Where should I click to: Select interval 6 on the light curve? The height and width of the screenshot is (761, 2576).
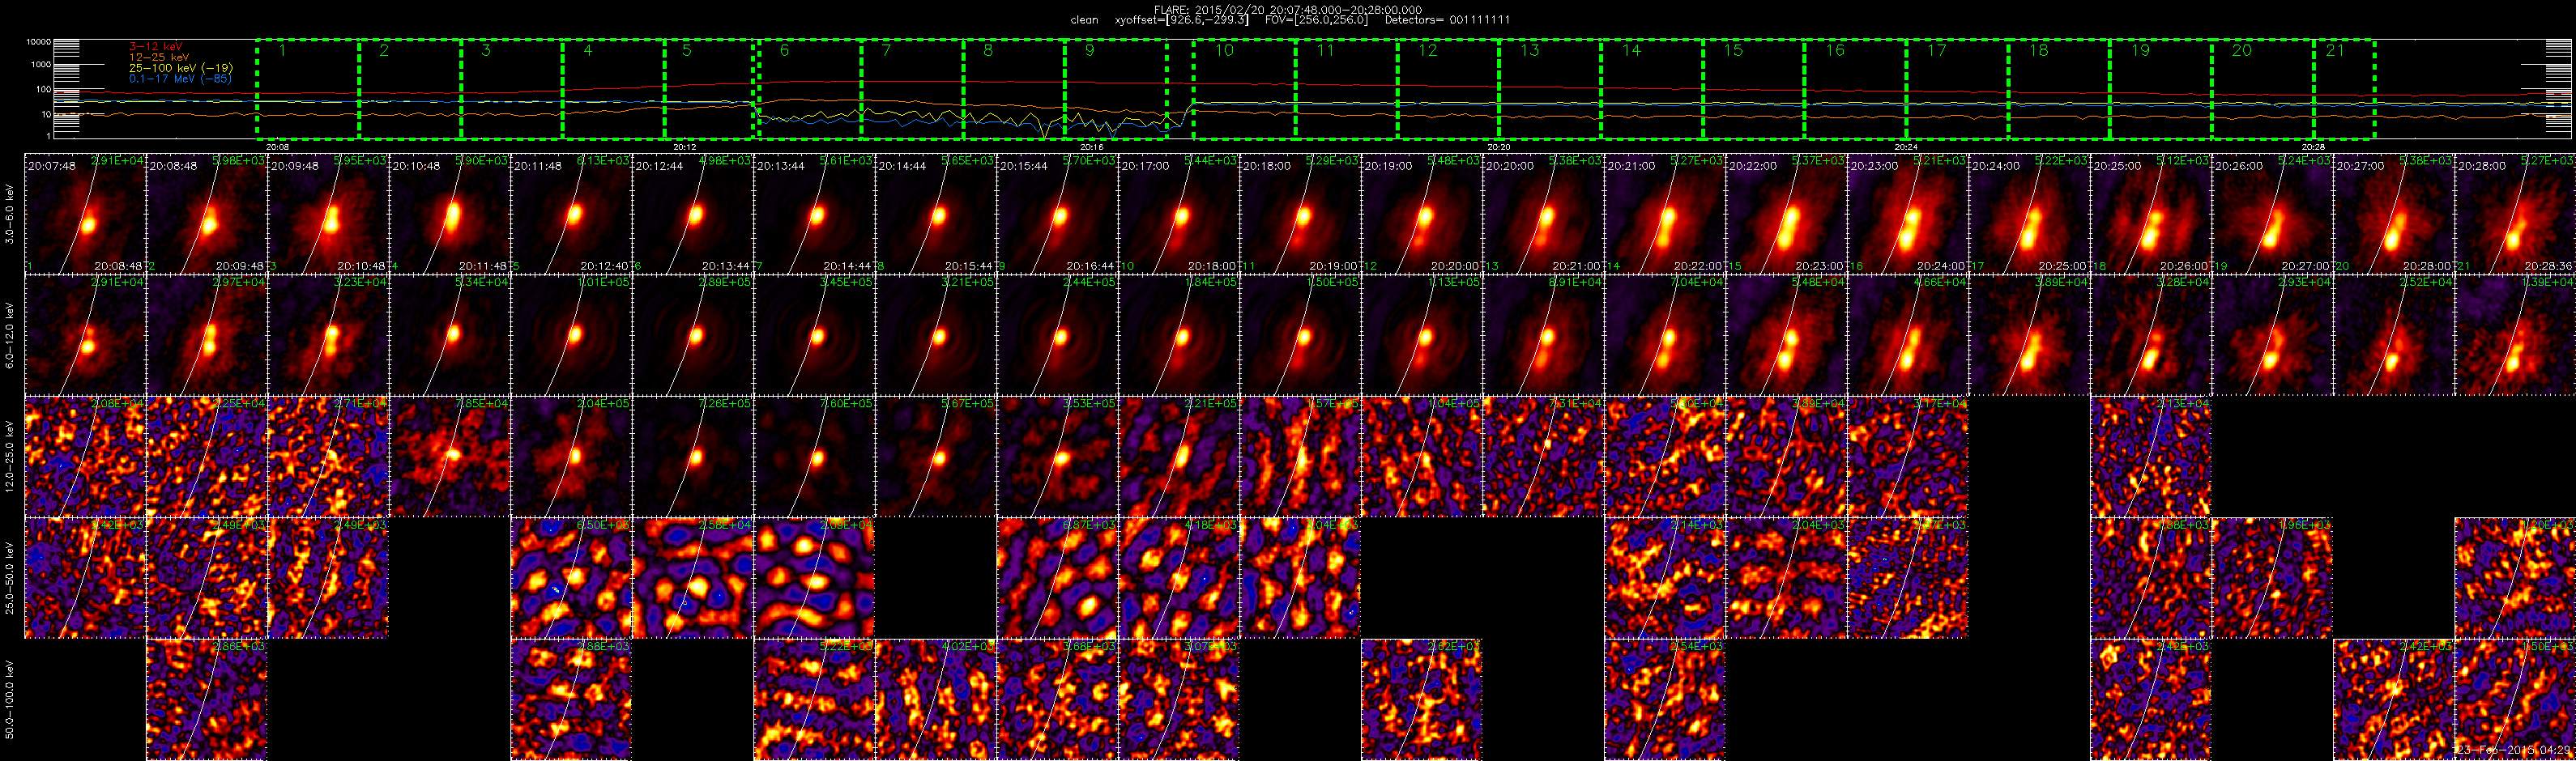point(809,89)
